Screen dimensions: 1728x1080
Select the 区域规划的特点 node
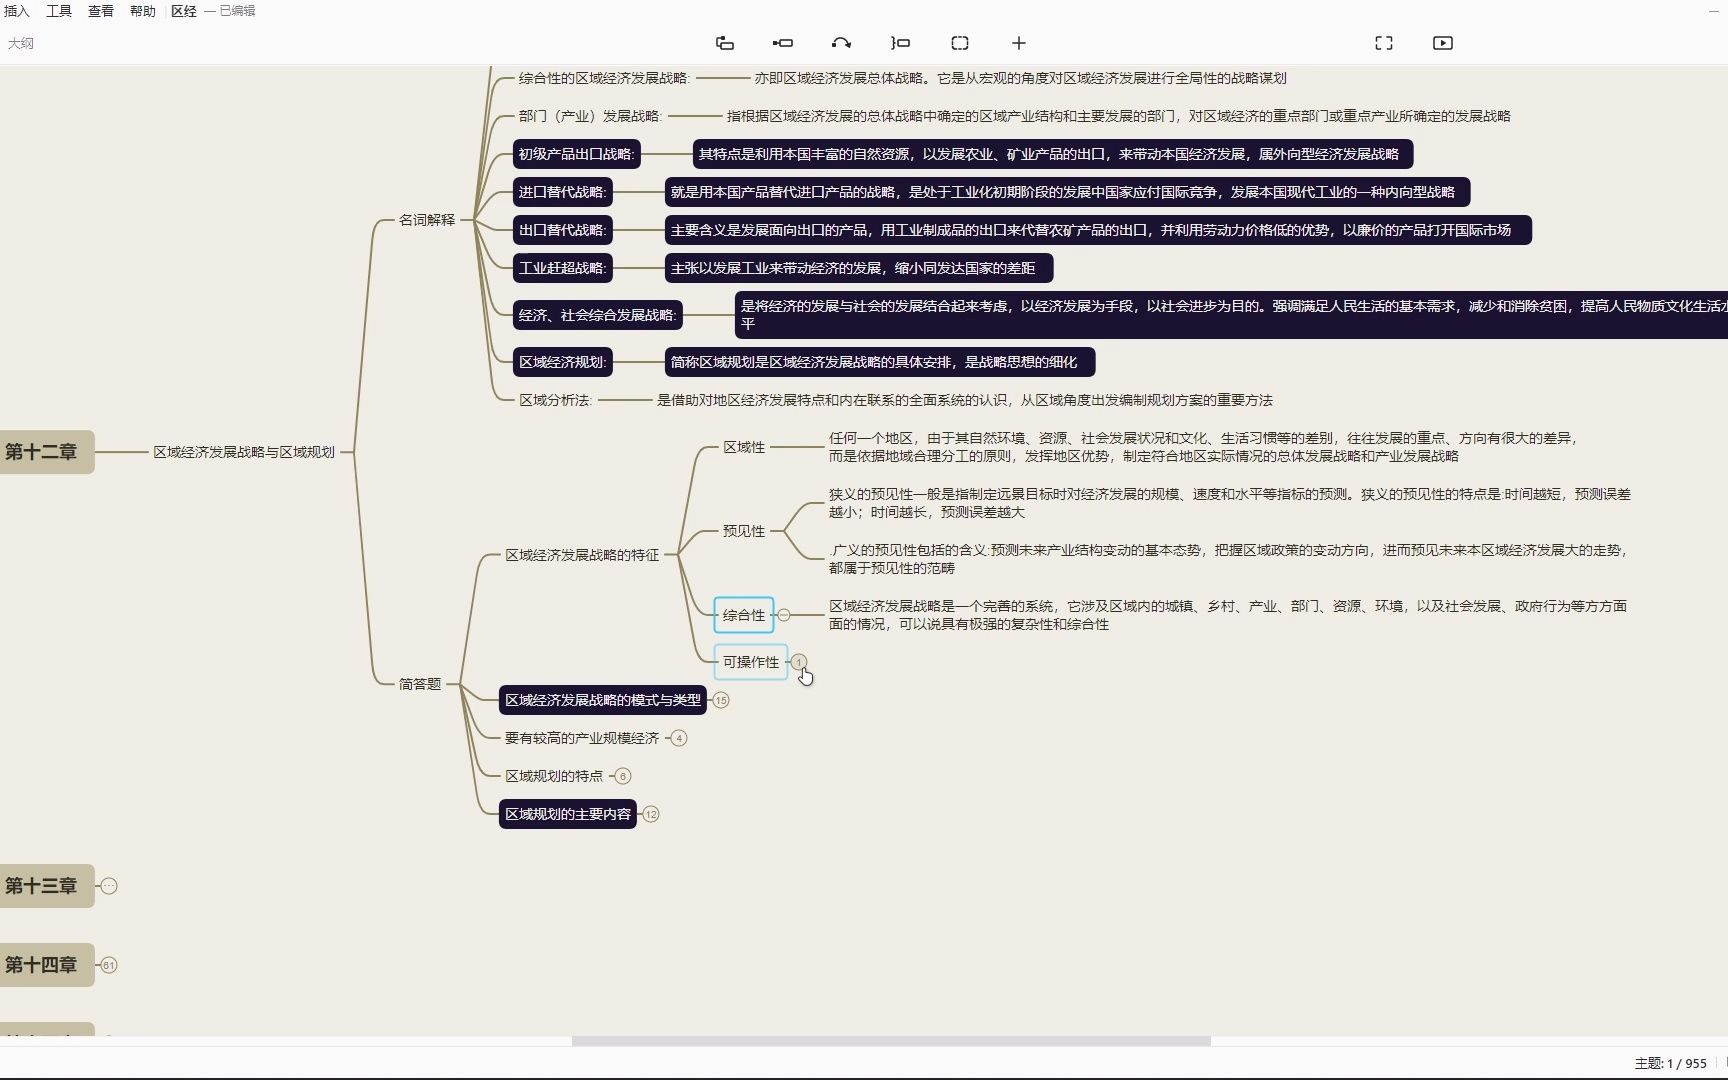tap(554, 776)
